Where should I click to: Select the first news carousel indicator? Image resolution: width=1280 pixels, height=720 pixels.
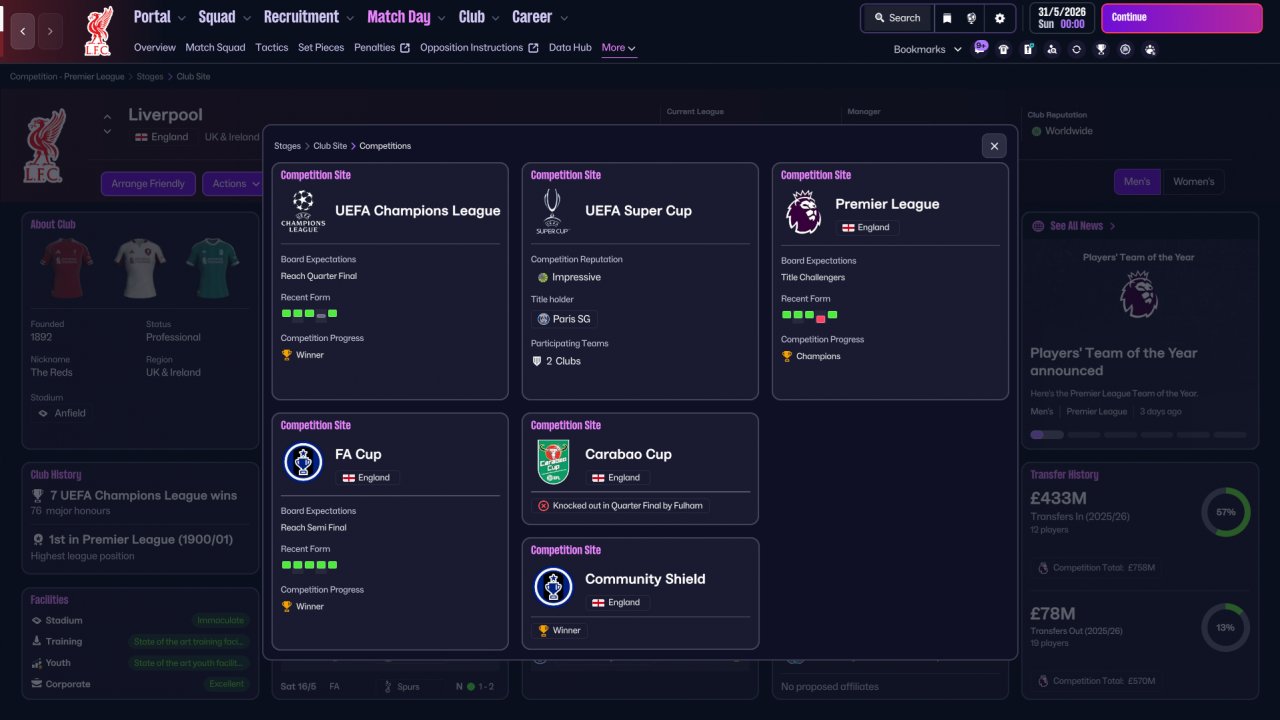[1047, 435]
